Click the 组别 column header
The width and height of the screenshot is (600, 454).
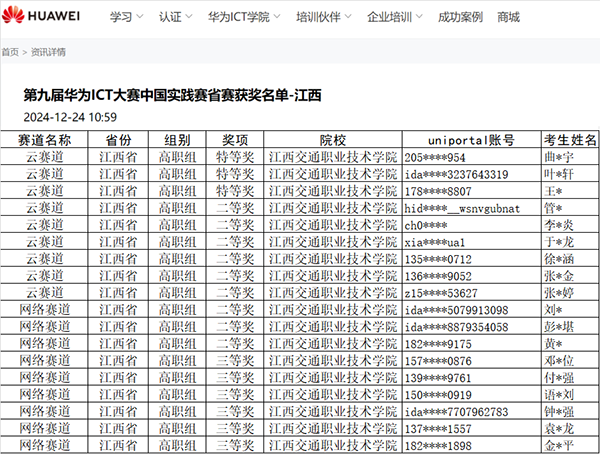177,140
